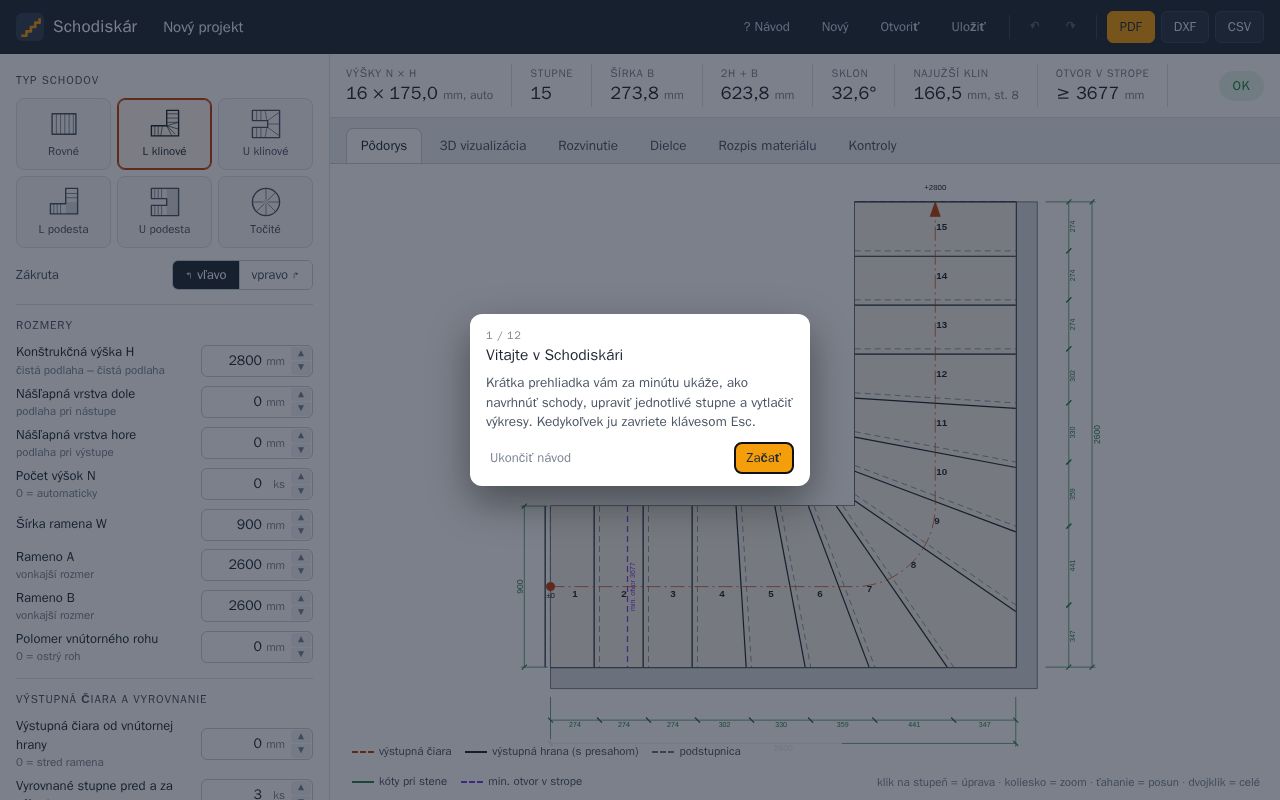Image resolution: width=1280 pixels, height=800 pixels.
Task: Click the Schodiskár stairs logo icon
Action: (30, 27)
